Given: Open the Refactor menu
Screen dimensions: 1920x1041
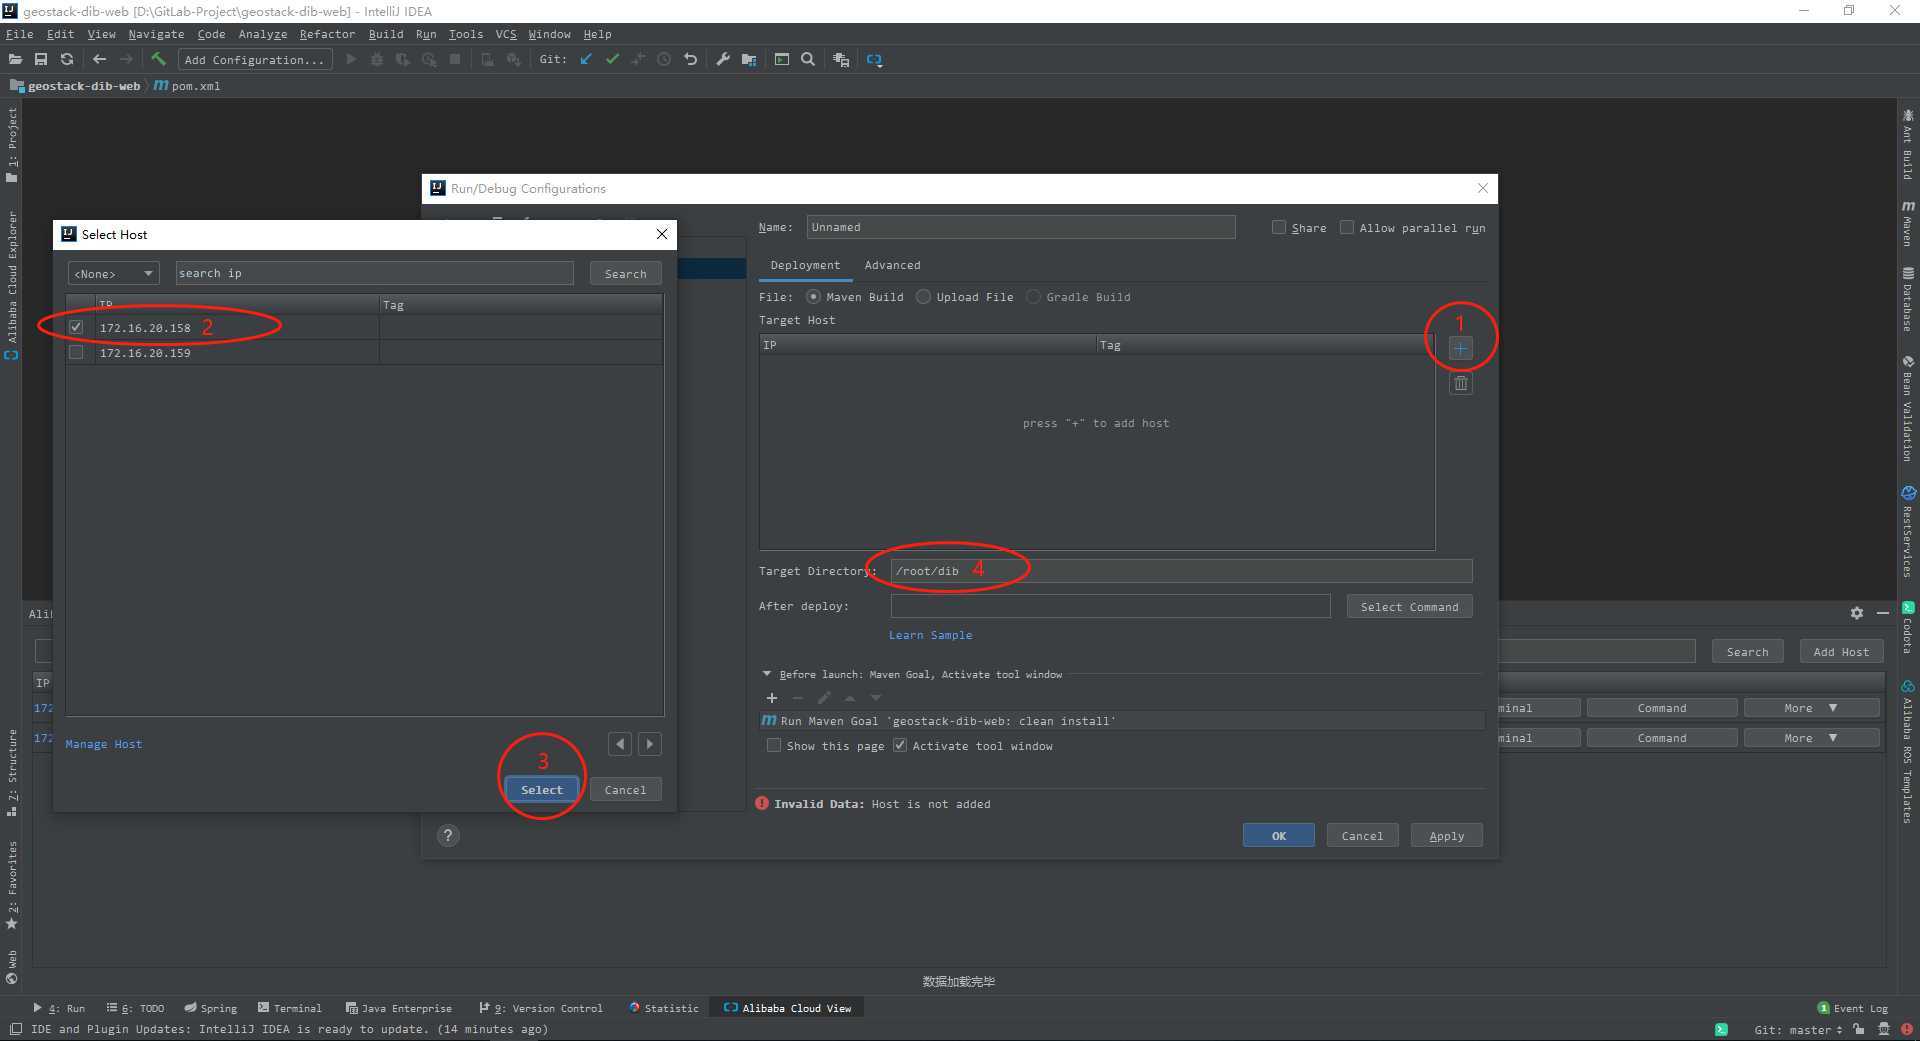Looking at the screenshot, I should click(x=327, y=34).
